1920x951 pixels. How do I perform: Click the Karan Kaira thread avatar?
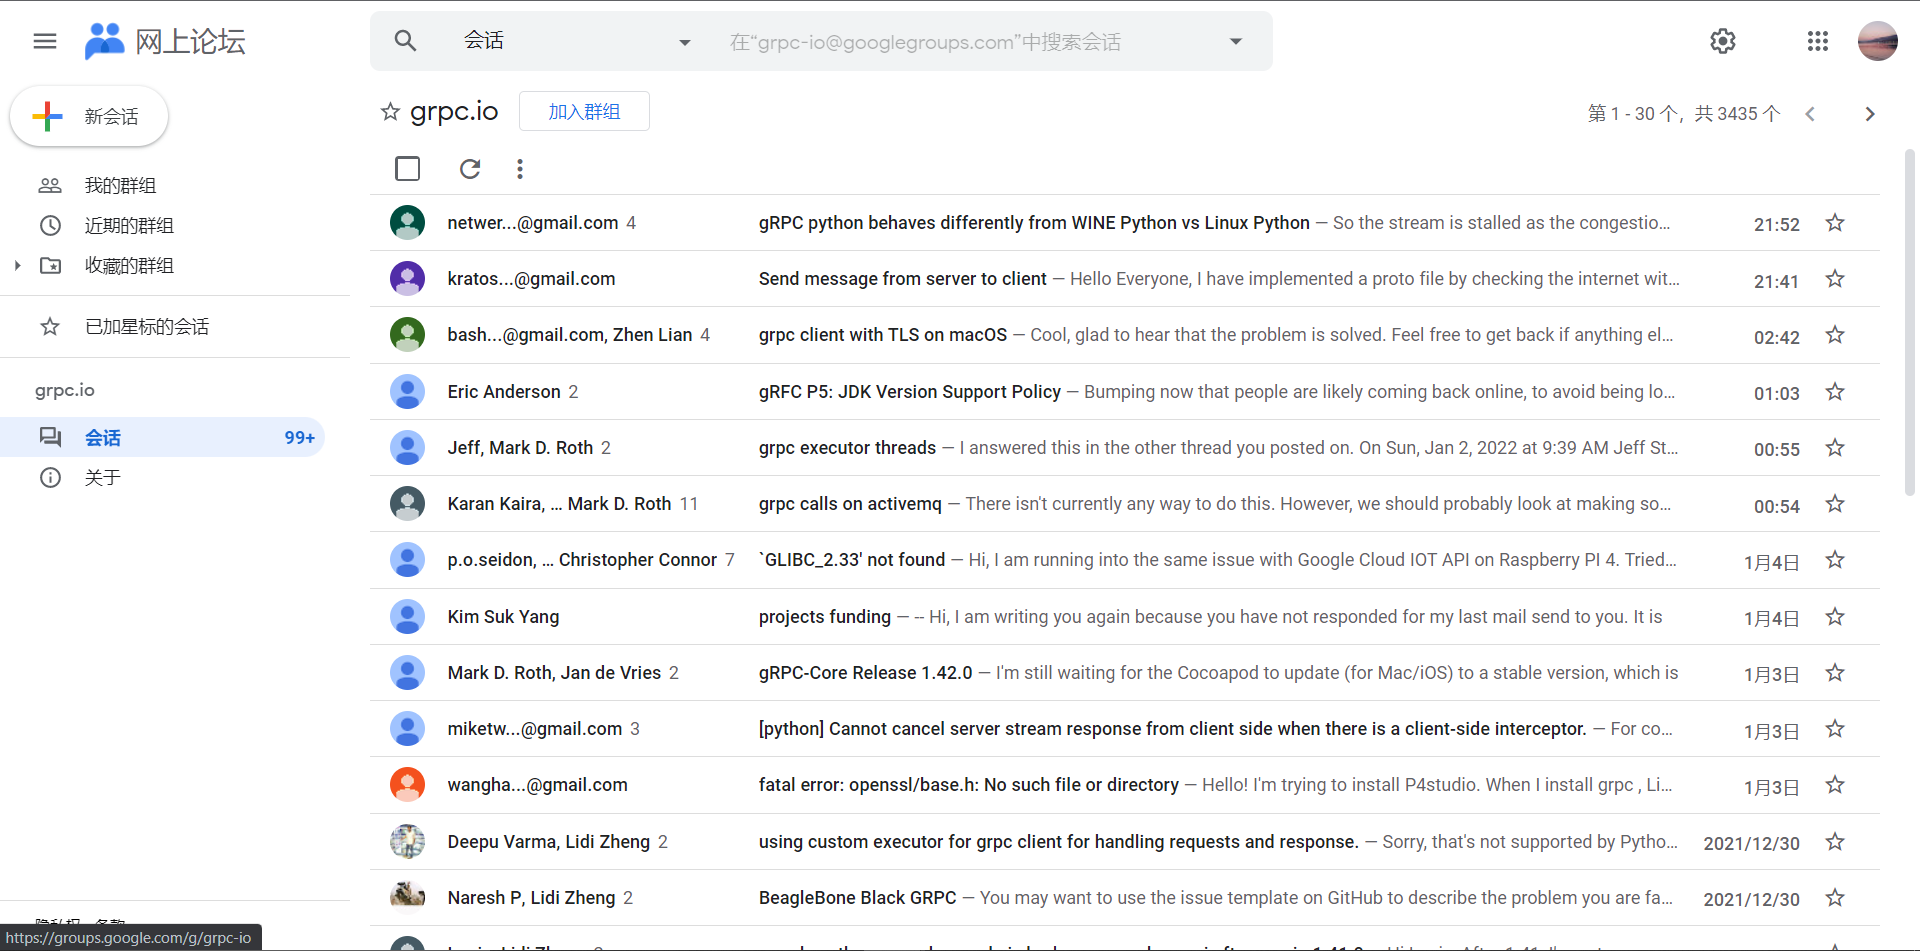[407, 503]
